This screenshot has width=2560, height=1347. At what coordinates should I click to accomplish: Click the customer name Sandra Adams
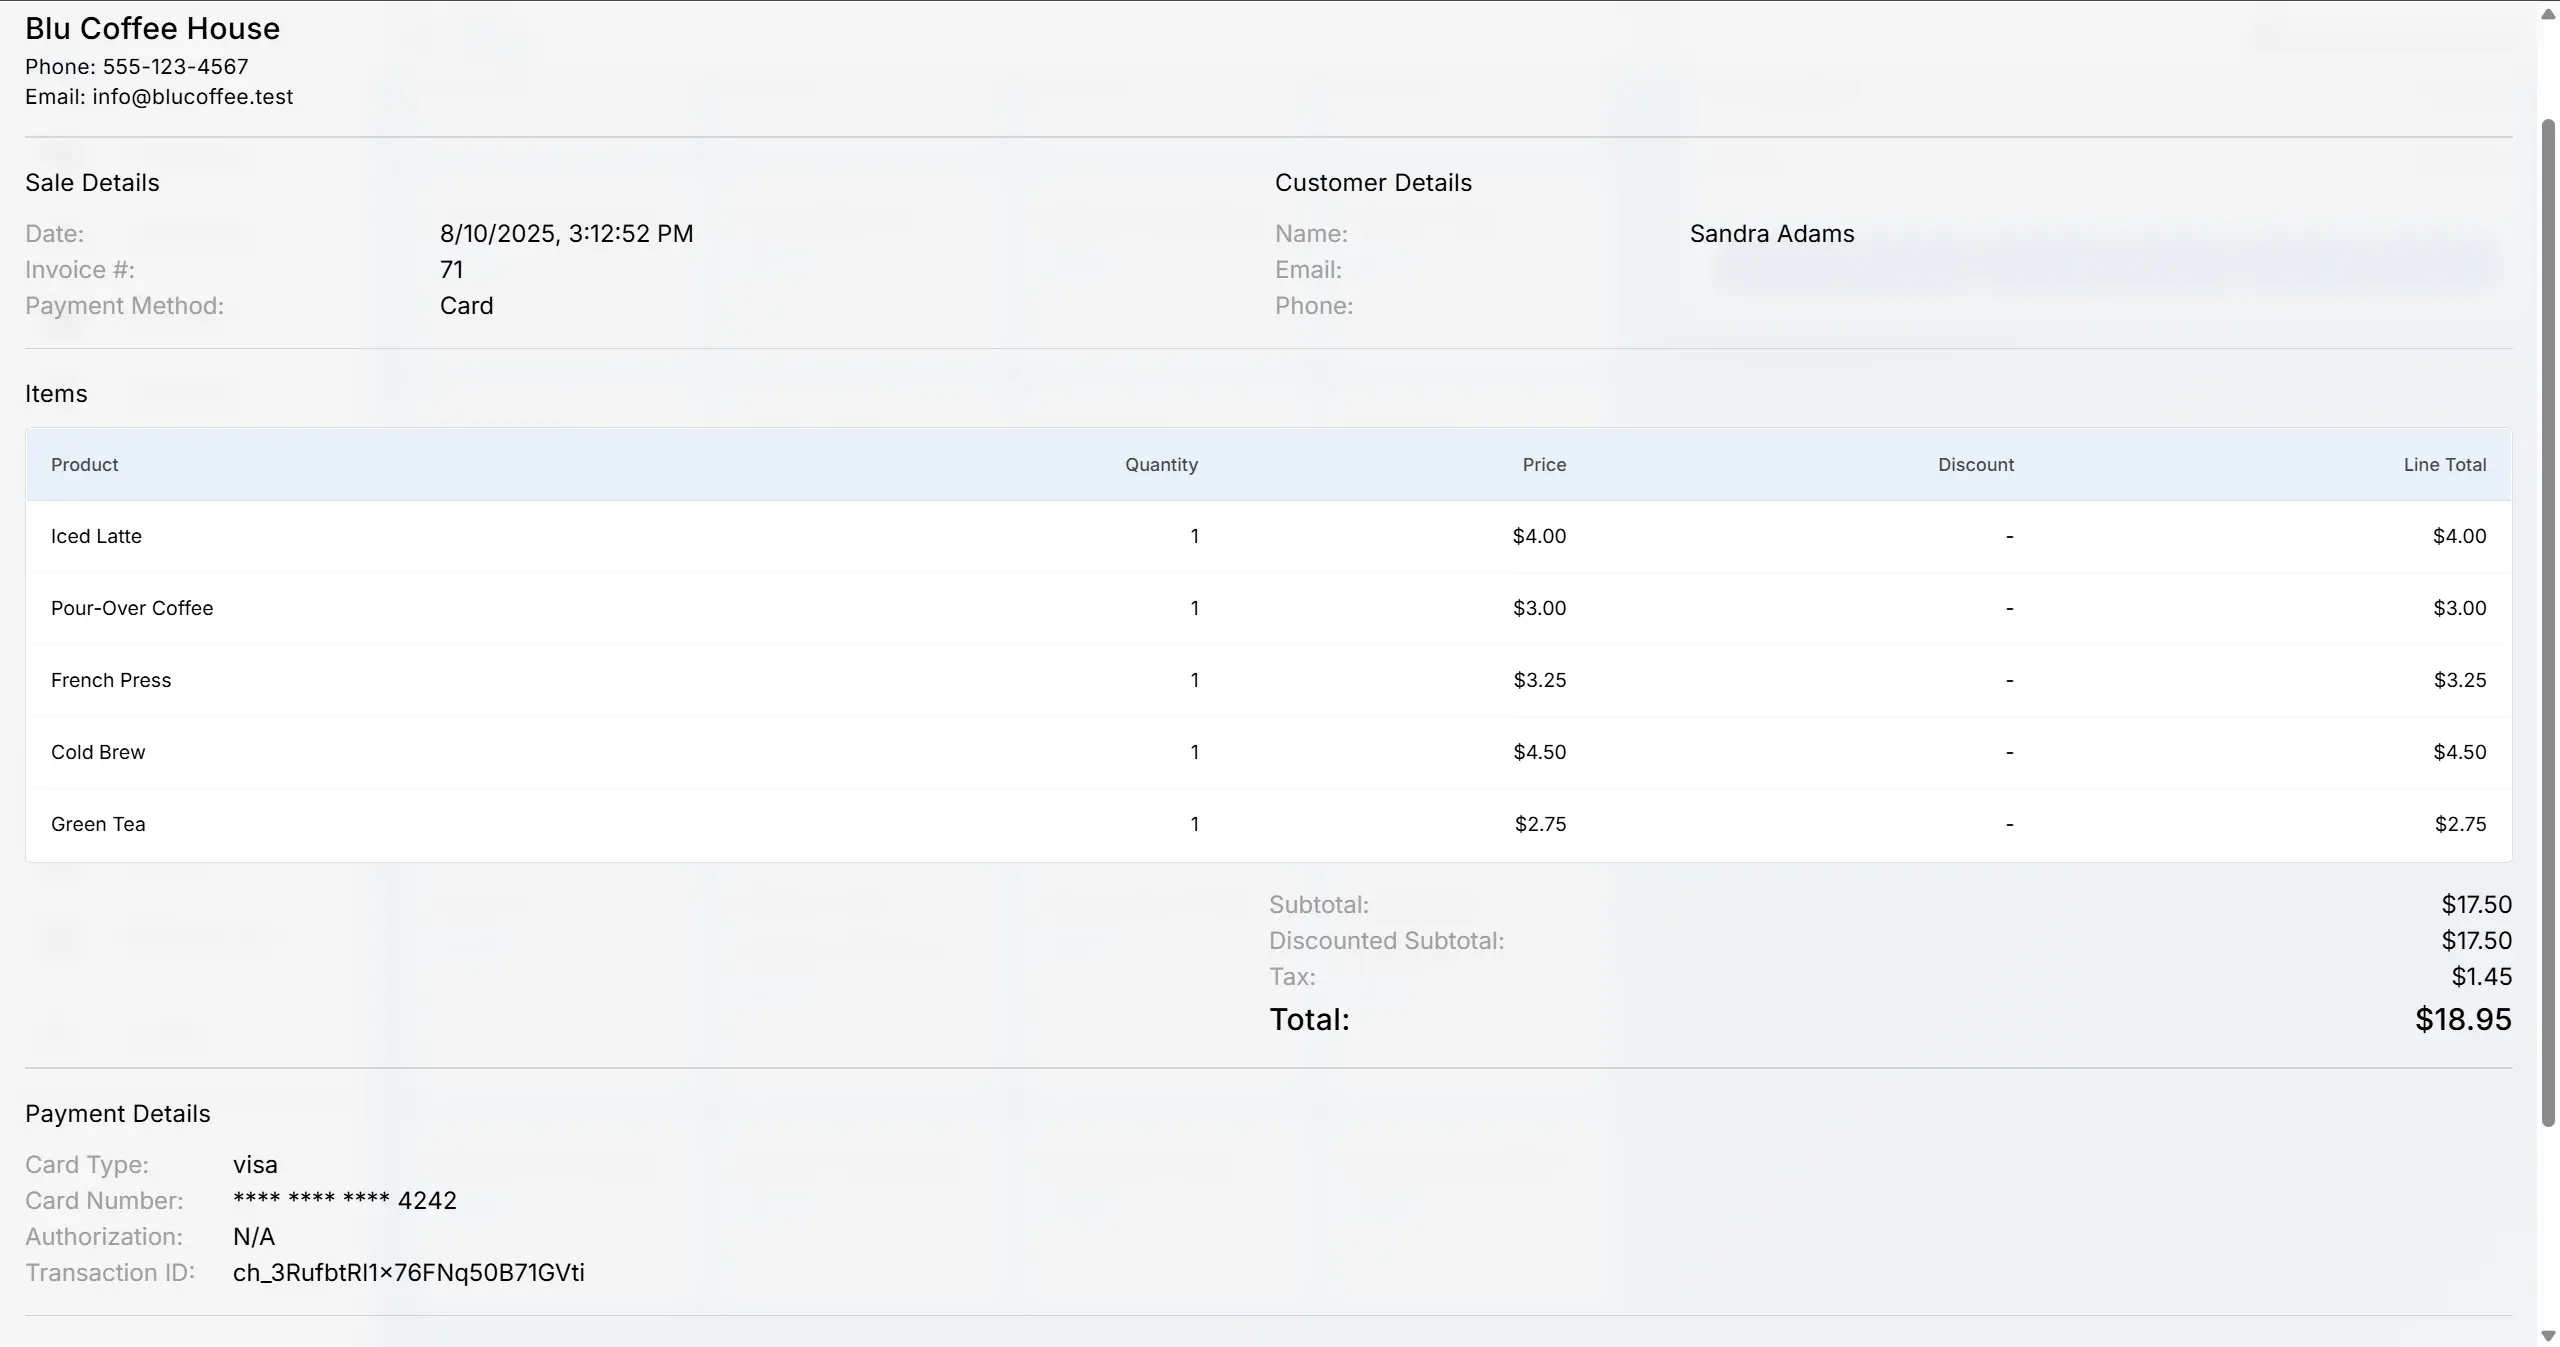tap(1771, 233)
